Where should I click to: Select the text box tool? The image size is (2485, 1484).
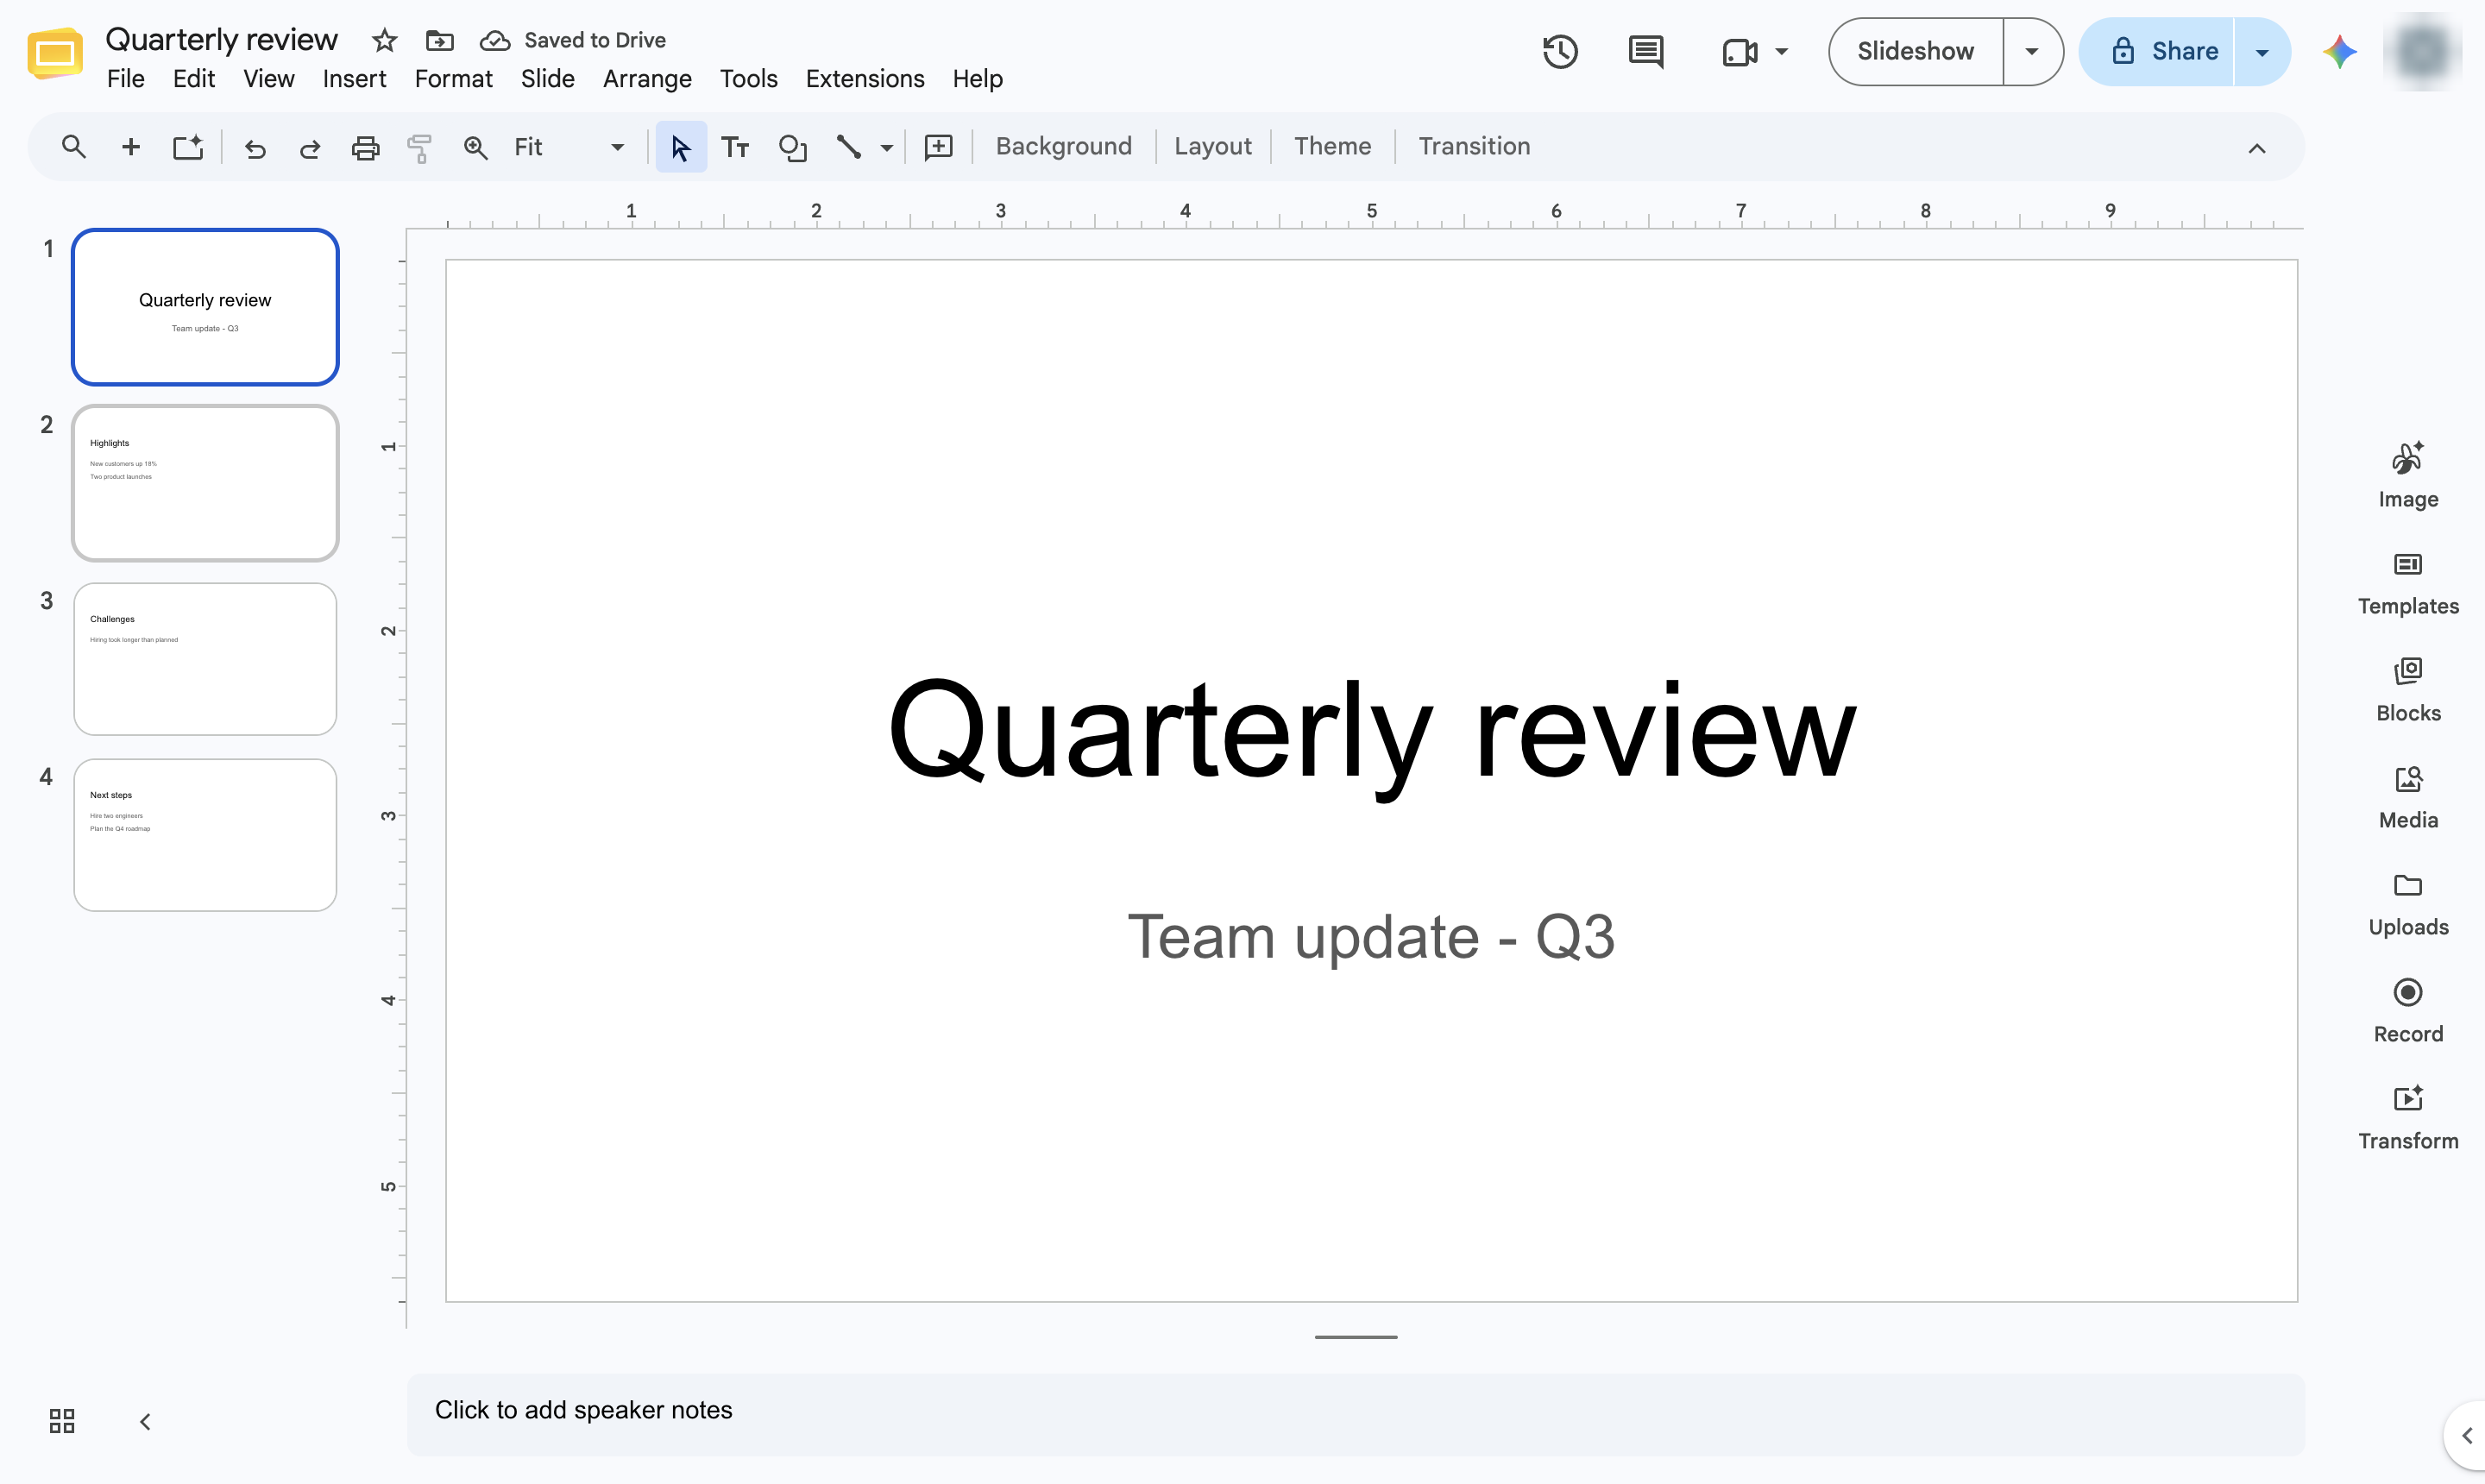[735, 148]
